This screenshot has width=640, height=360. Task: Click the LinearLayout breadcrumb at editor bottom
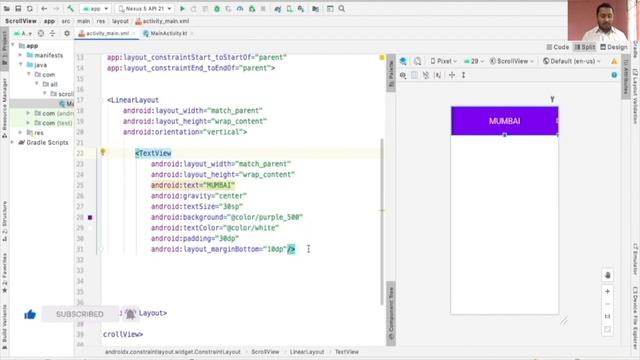coord(307,352)
